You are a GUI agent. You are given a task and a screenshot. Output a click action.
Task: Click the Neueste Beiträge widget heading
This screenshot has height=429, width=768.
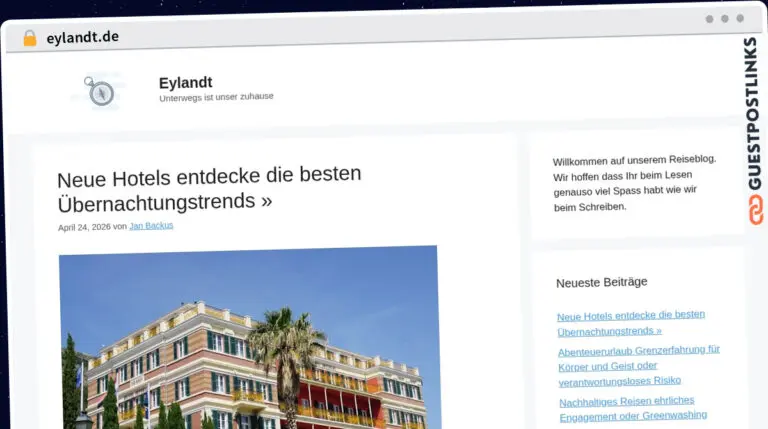tap(601, 282)
